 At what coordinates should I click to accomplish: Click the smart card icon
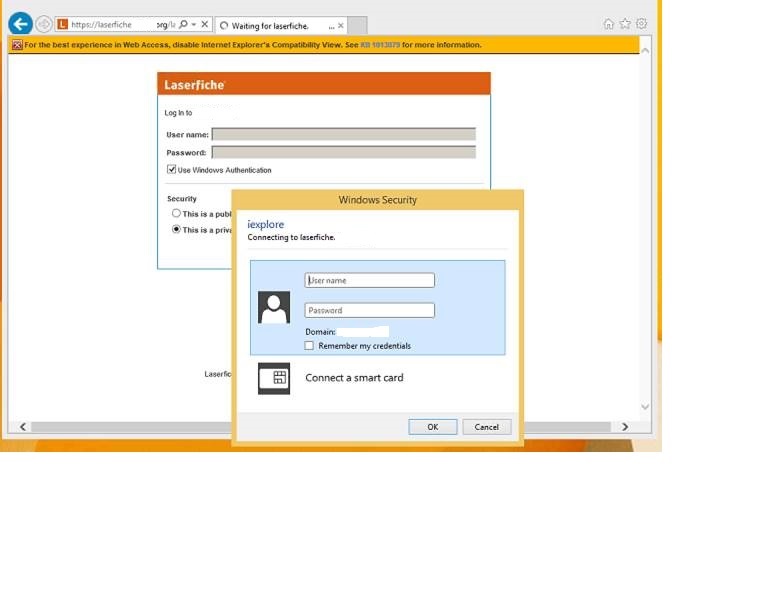[x=274, y=378]
